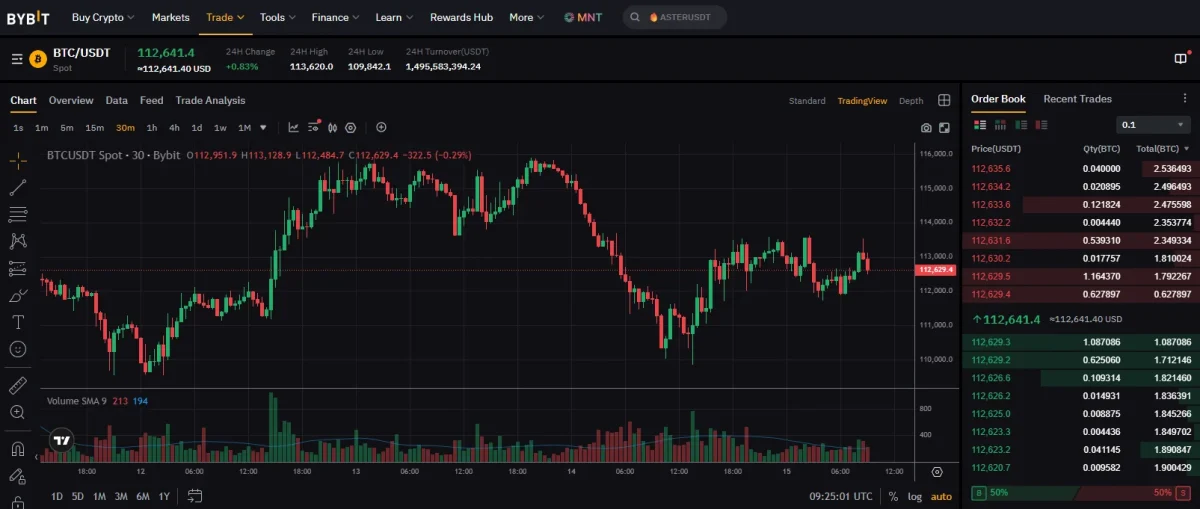Set chart interval to 4h
This screenshot has height=509, width=1200.
click(x=174, y=128)
